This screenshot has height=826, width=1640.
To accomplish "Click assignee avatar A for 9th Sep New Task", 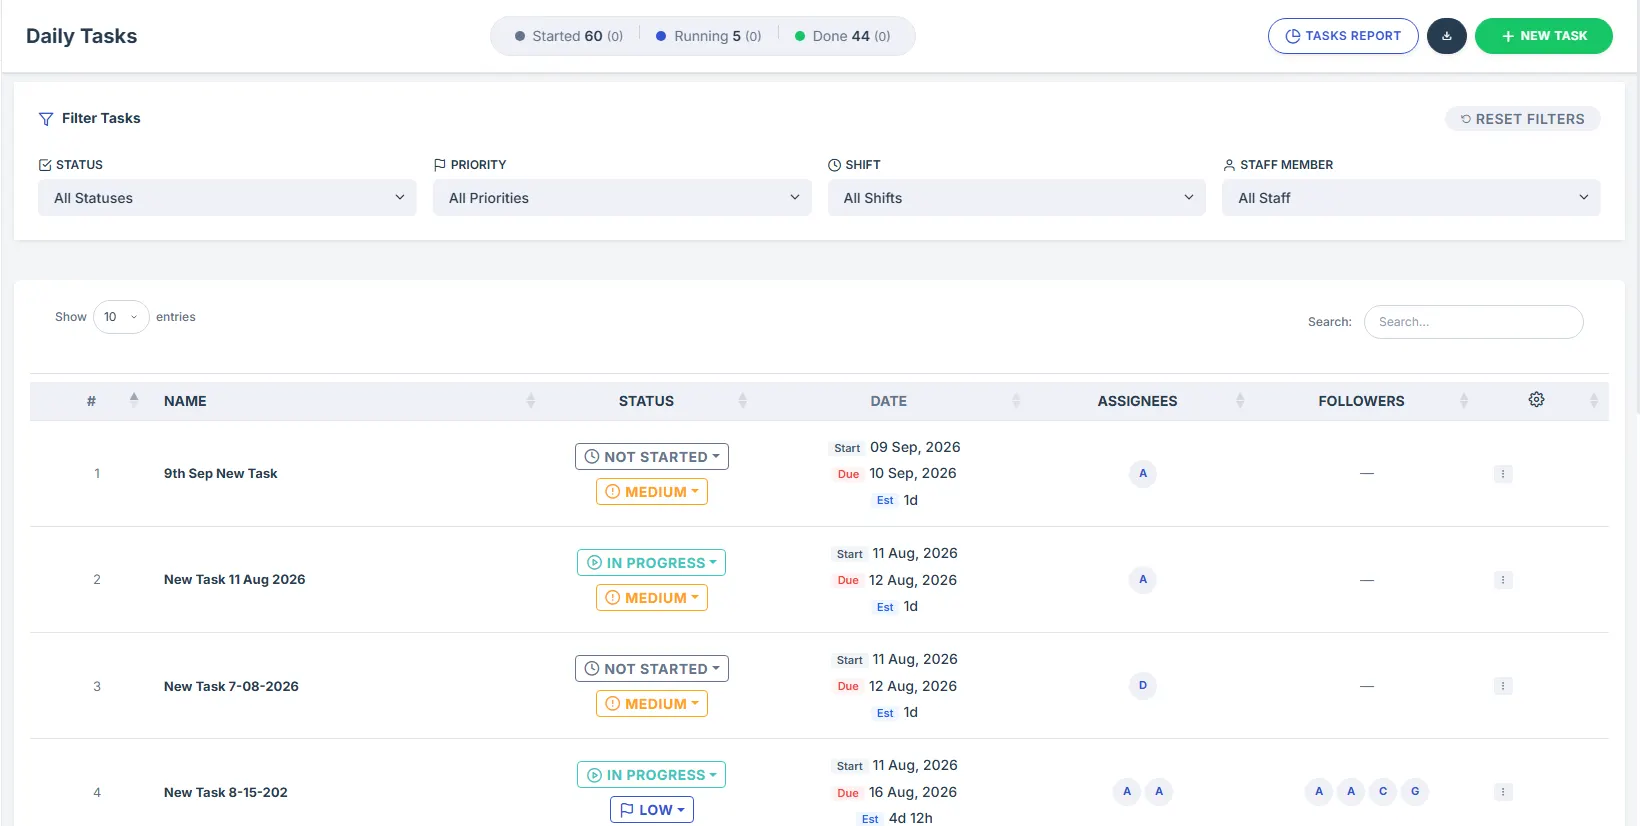I will pos(1143,474).
